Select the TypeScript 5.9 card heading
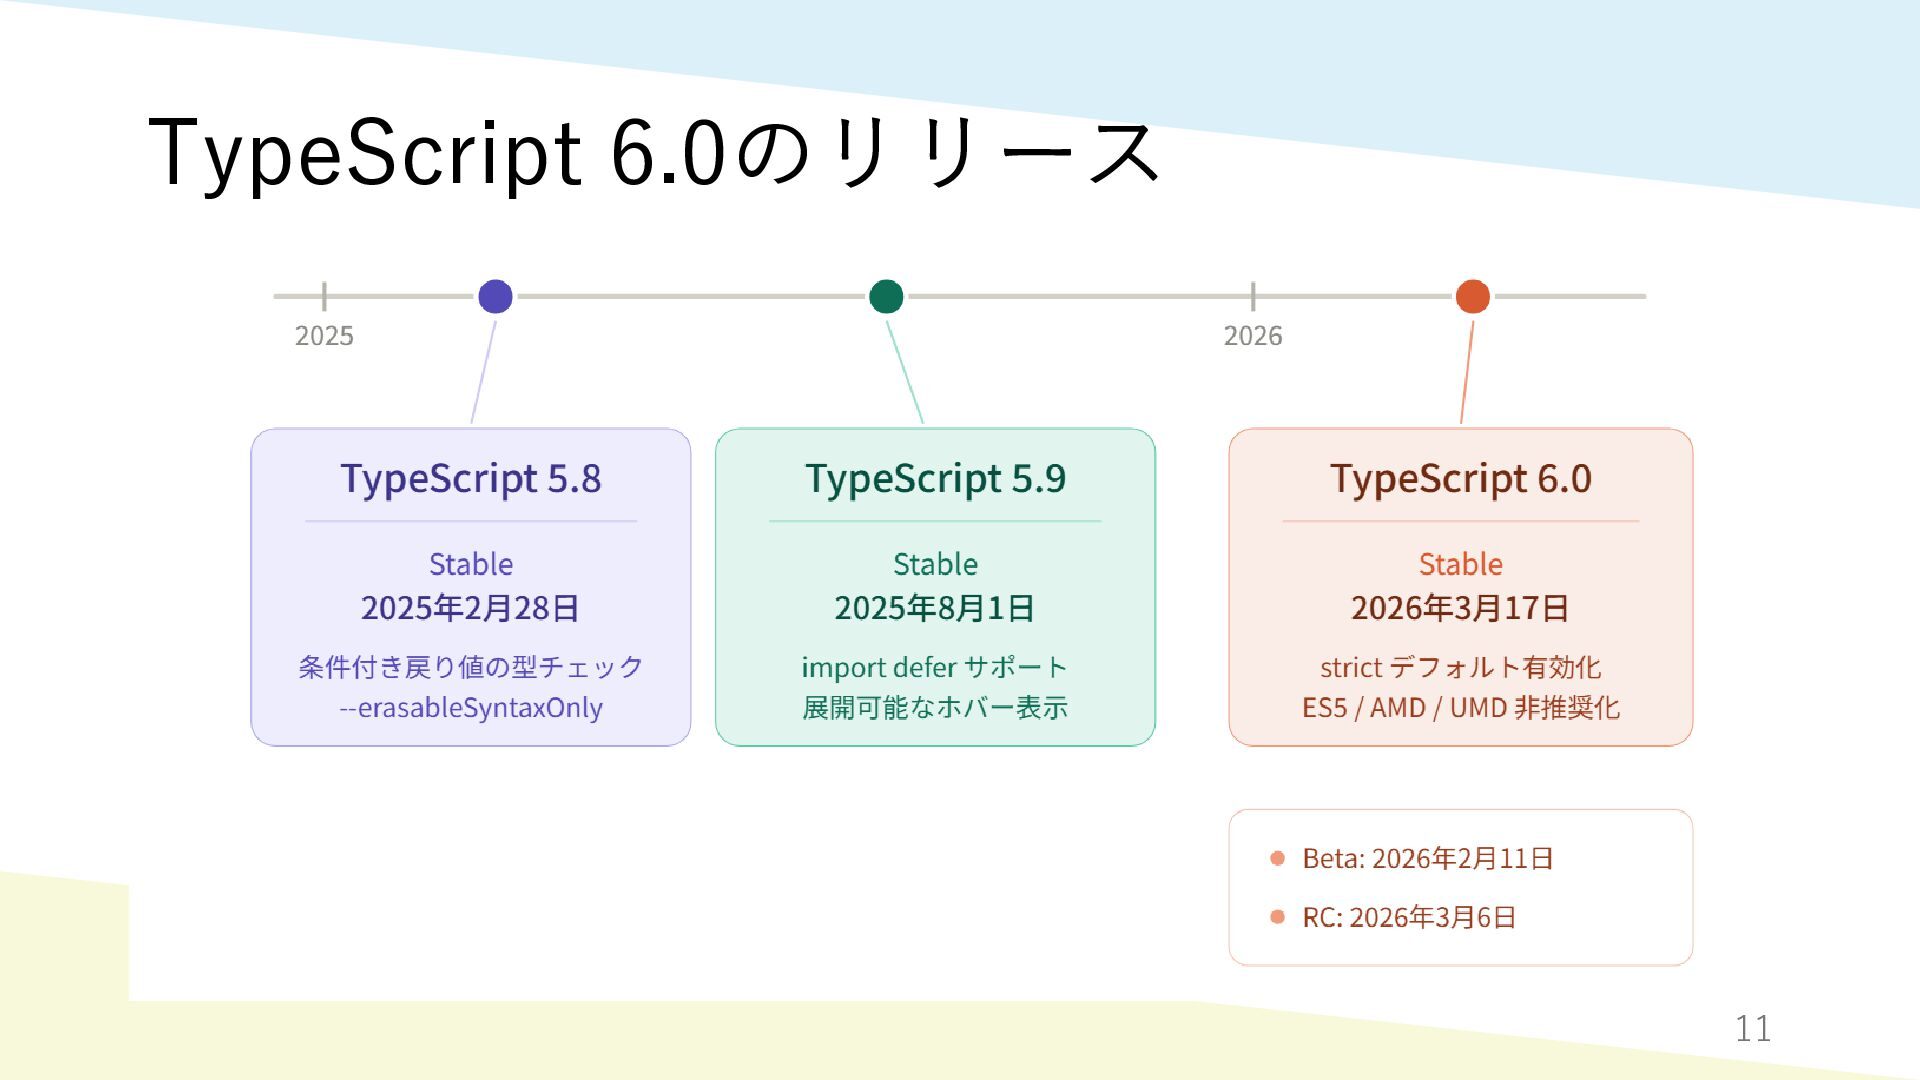Image resolution: width=1920 pixels, height=1080 pixels. click(x=935, y=479)
